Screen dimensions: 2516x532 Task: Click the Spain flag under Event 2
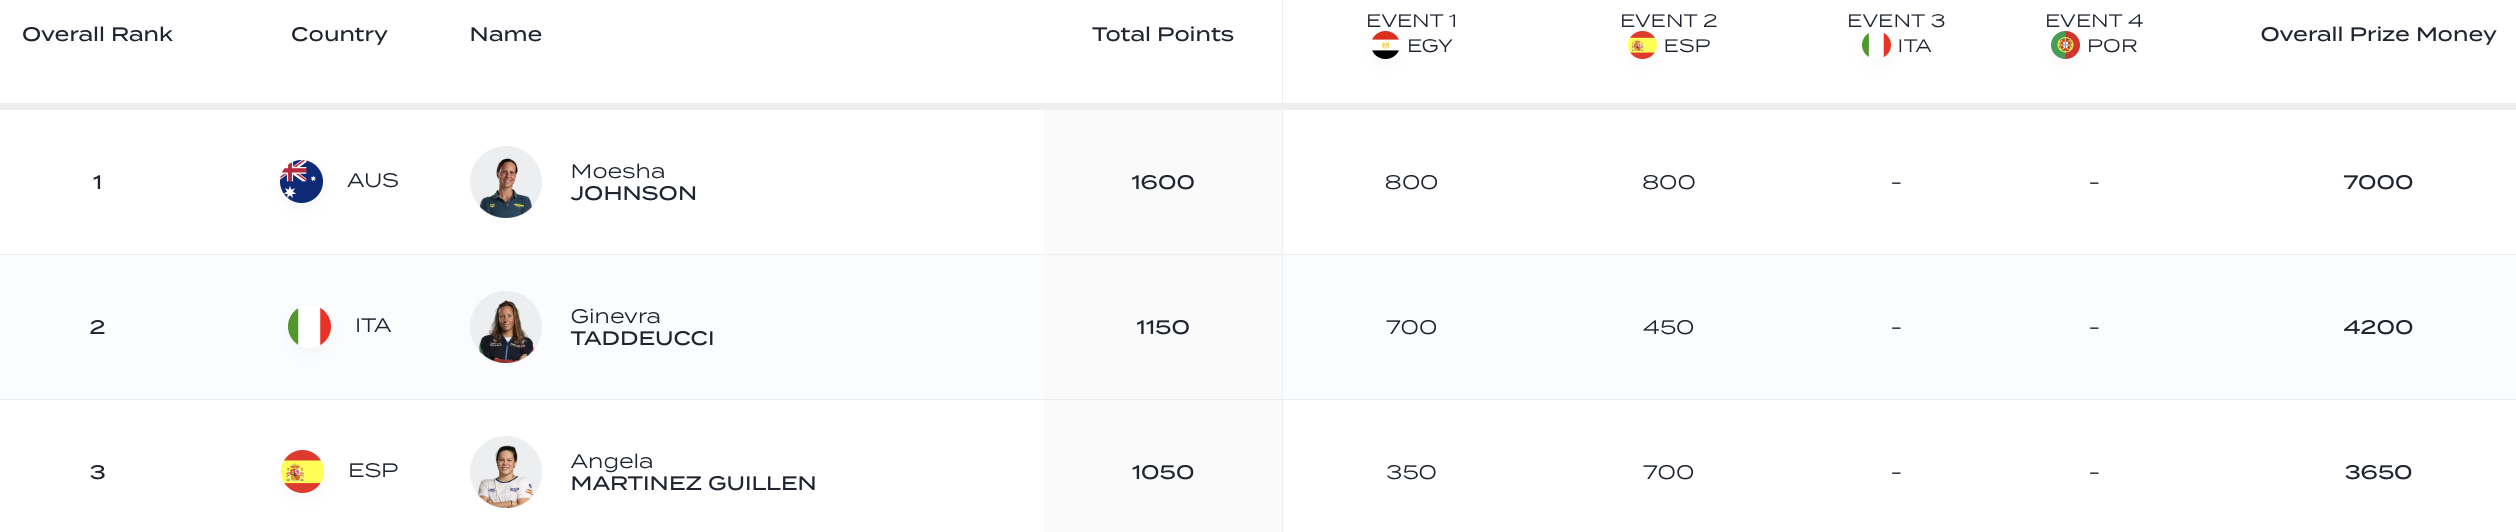1642,46
